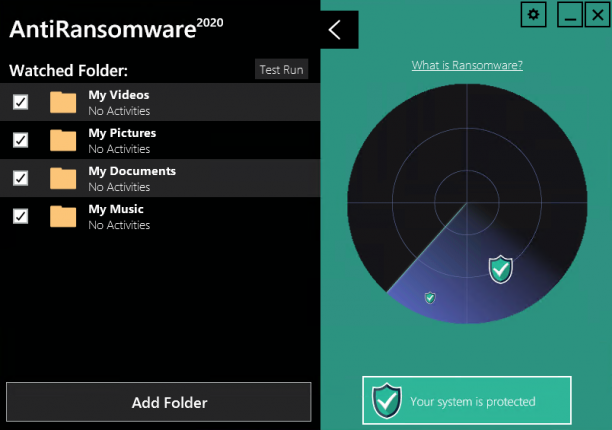Click the My Videos folder icon
Viewport: 612px width, 430px height.
[63, 102]
